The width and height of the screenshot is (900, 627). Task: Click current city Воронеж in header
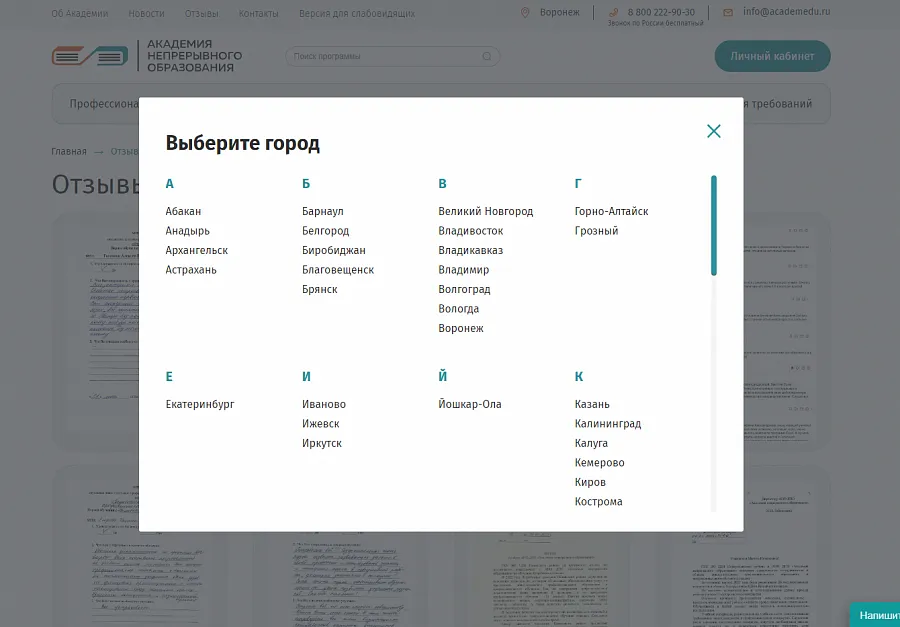click(x=560, y=12)
